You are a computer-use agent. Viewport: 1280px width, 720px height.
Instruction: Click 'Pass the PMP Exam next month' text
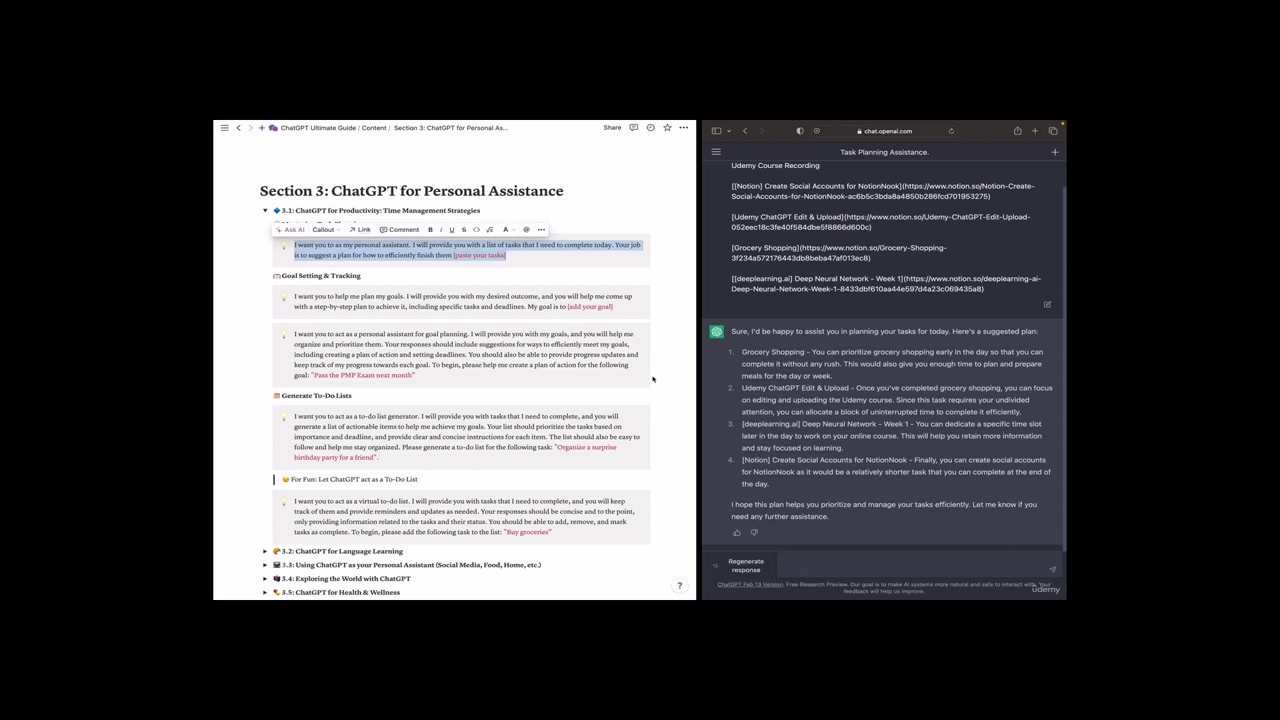pos(363,375)
